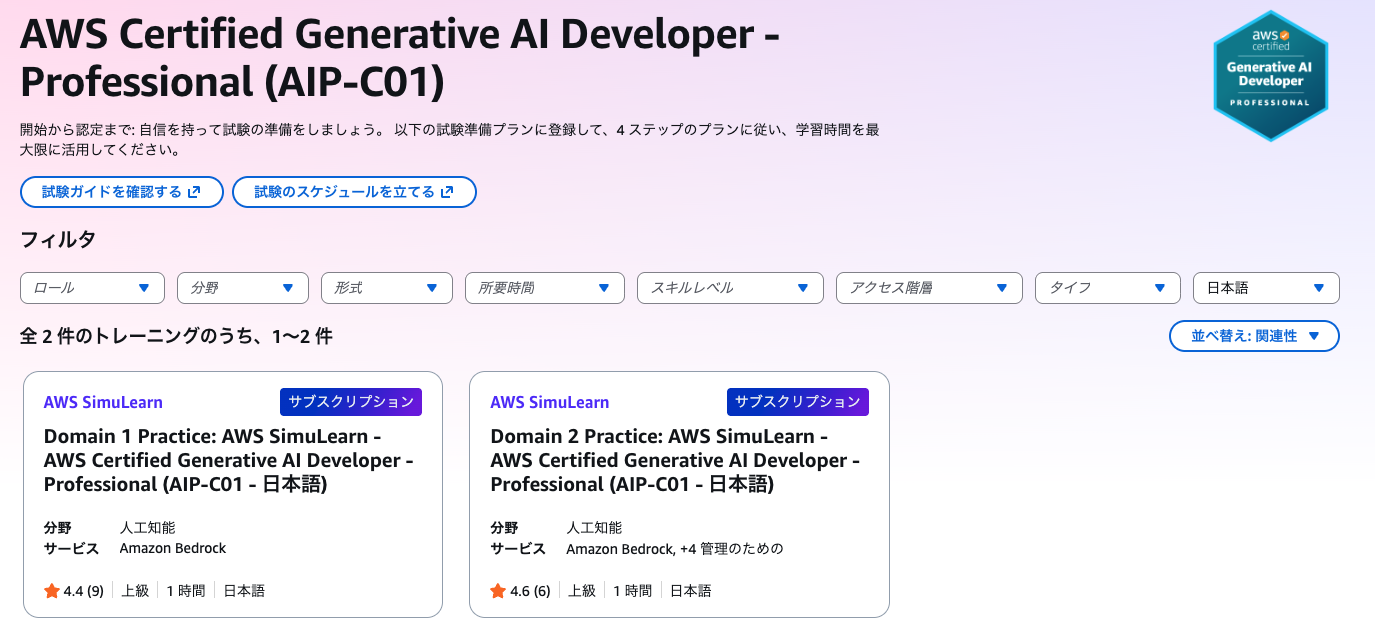The height and width of the screenshot is (638, 1375).
Task: Click サブスクリプション badge on Domain 2 card
Action: point(798,402)
